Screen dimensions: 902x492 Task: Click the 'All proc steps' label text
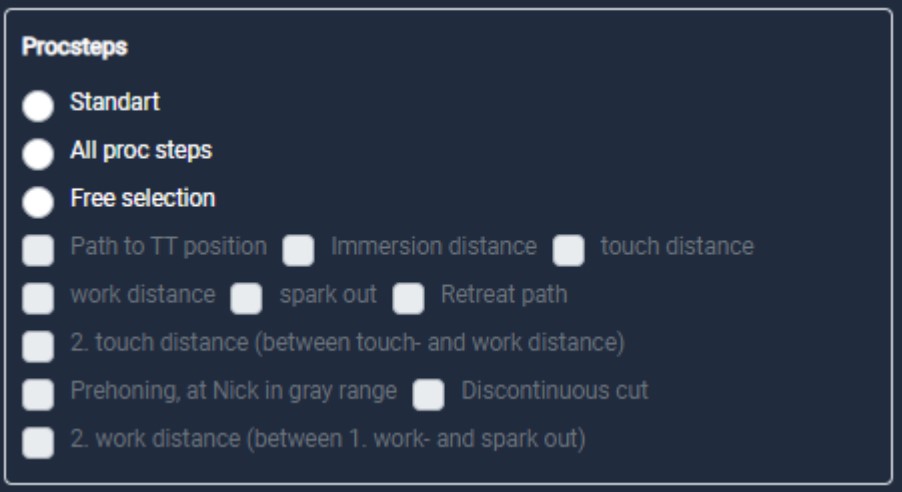(x=141, y=150)
